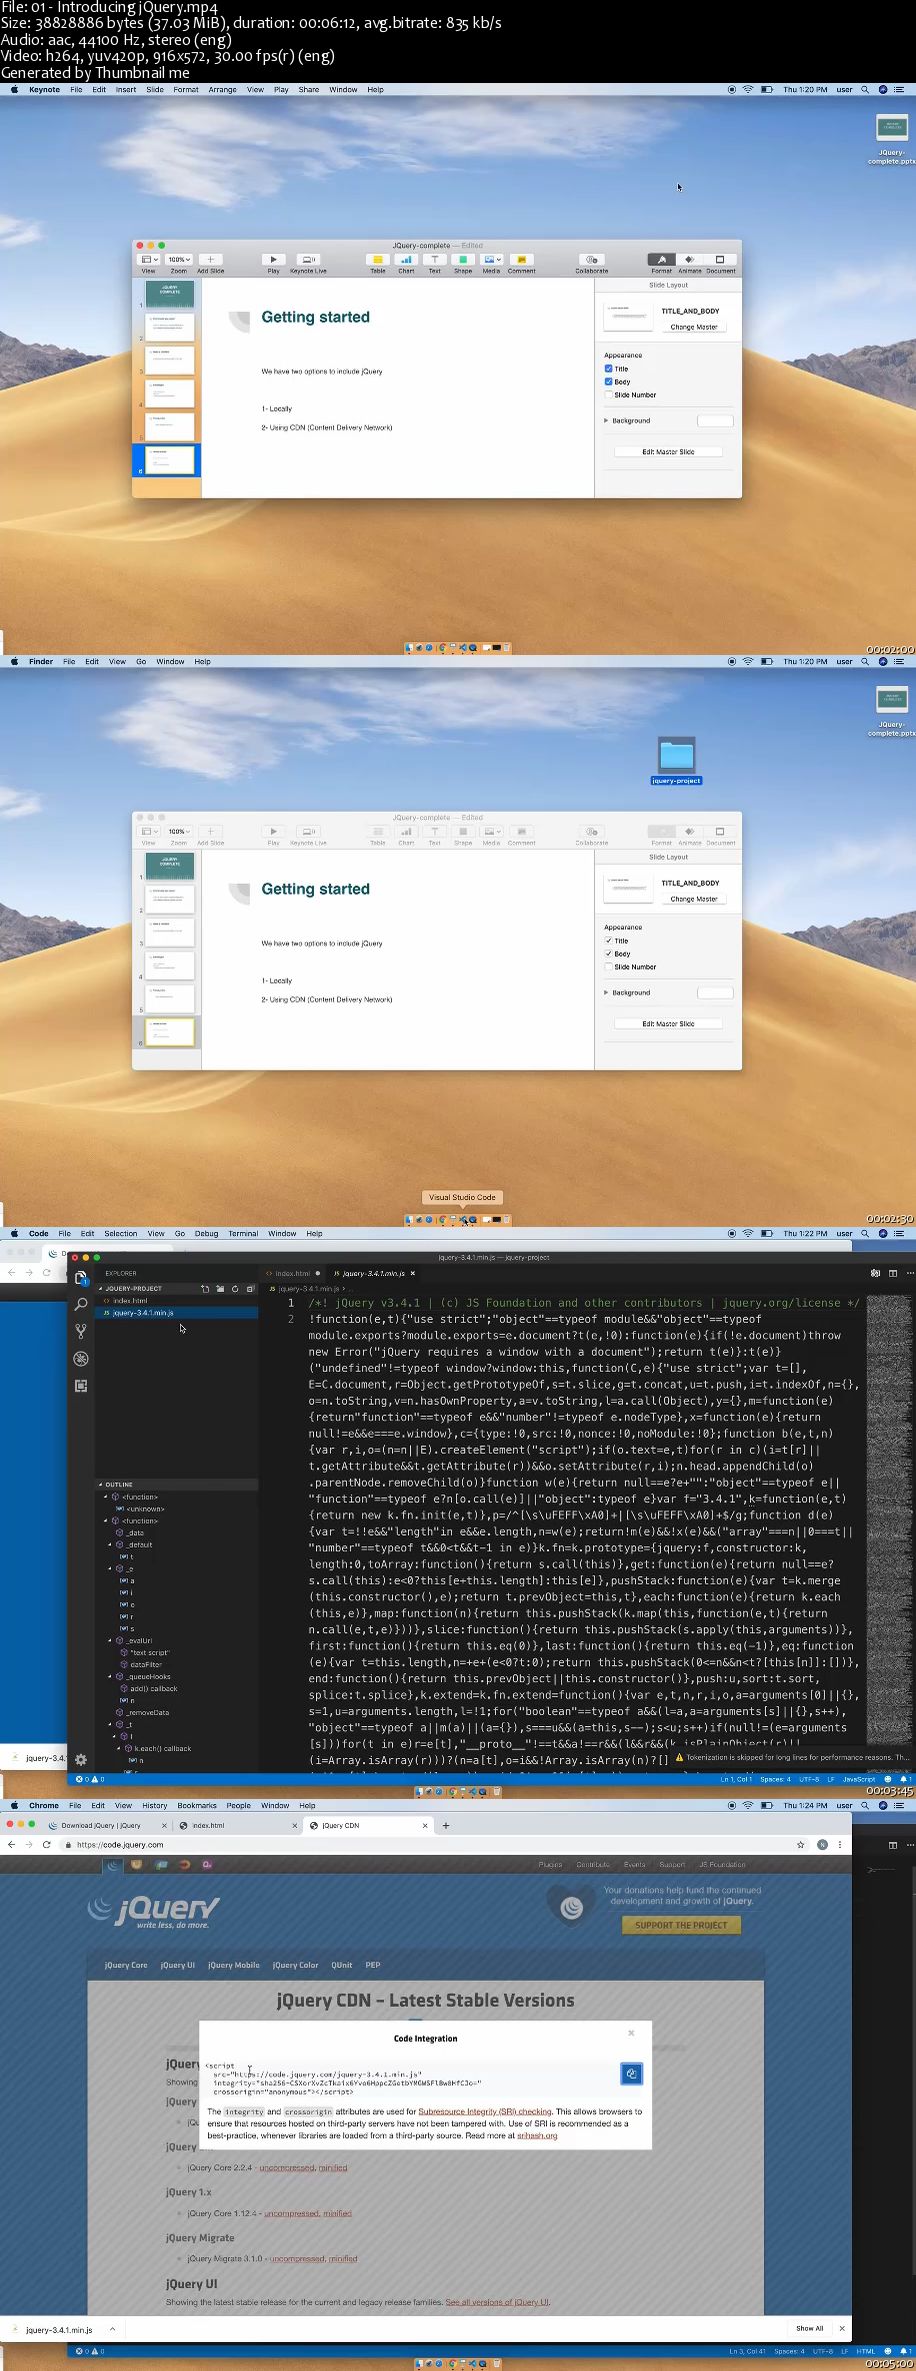Image resolution: width=916 pixels, height=2371 pixels.
Task: Open the Debug view in VS Code activity bar
Action: coord(81,1359)
